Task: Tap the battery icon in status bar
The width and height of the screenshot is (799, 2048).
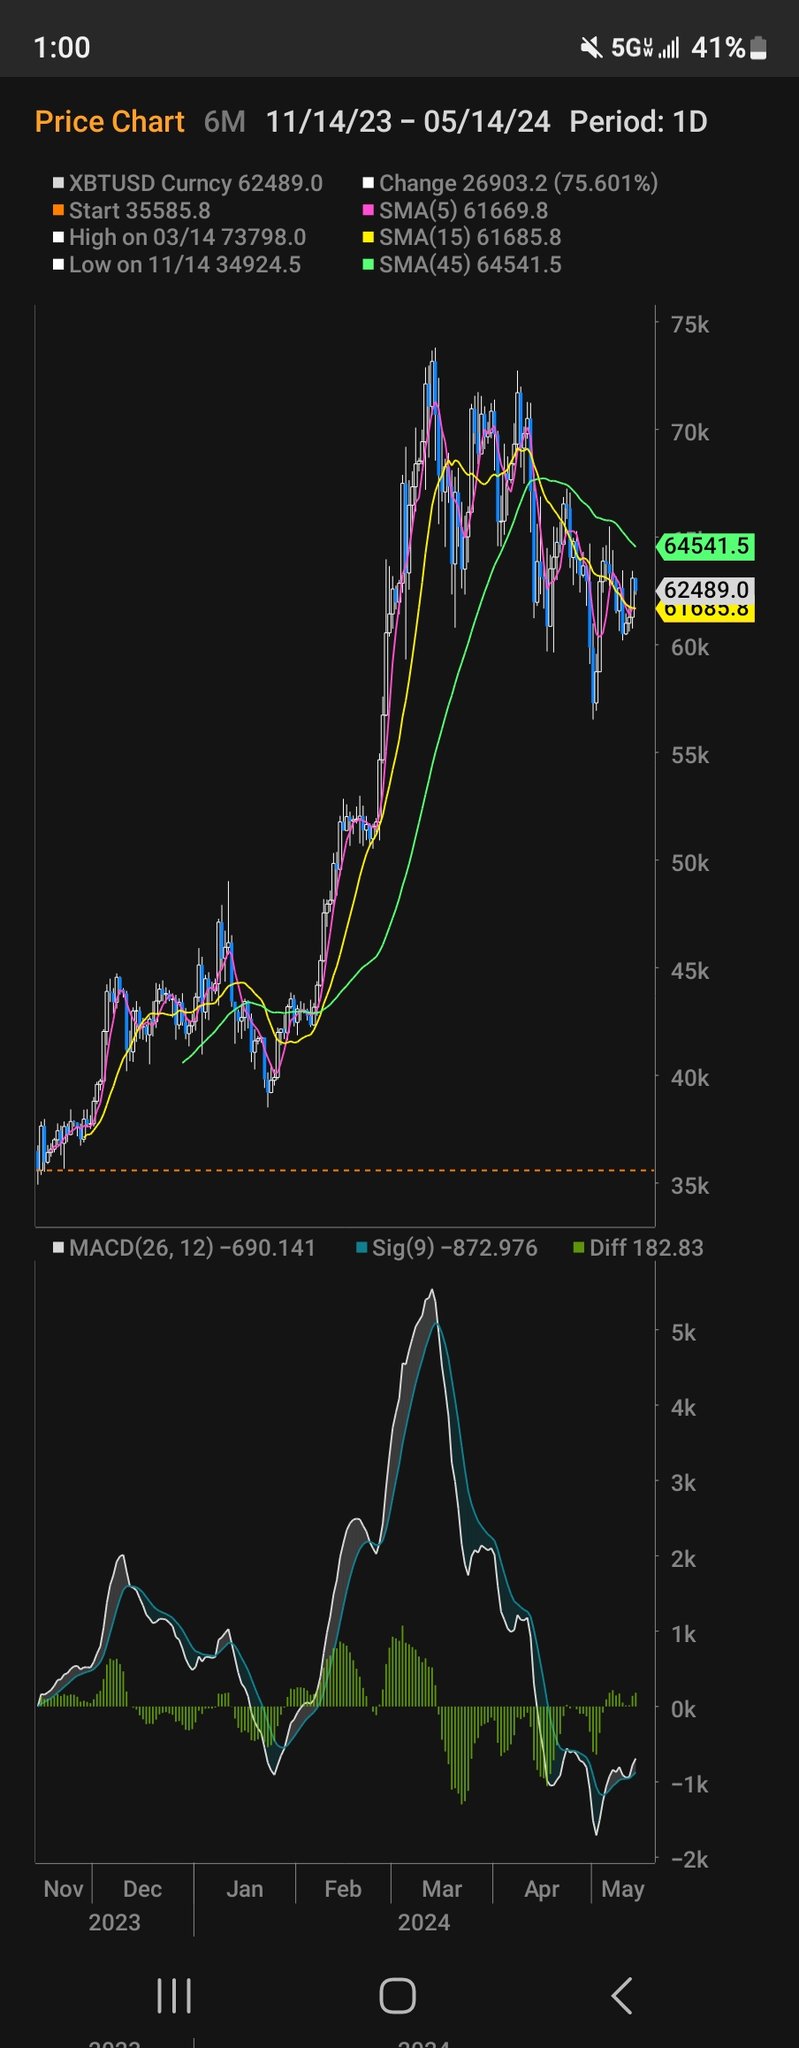Action: pos(759,48)
